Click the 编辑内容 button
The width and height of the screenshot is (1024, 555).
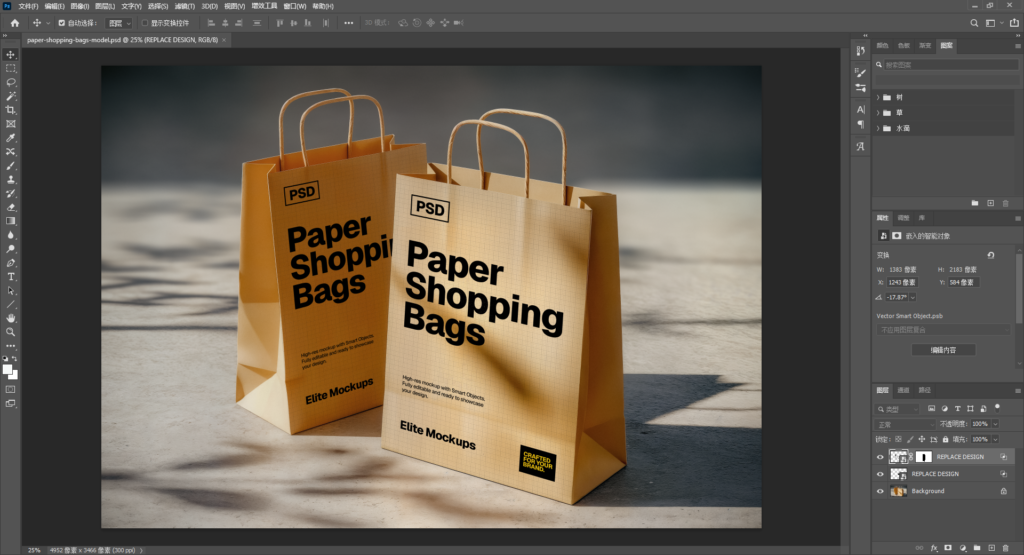(943, 350)
